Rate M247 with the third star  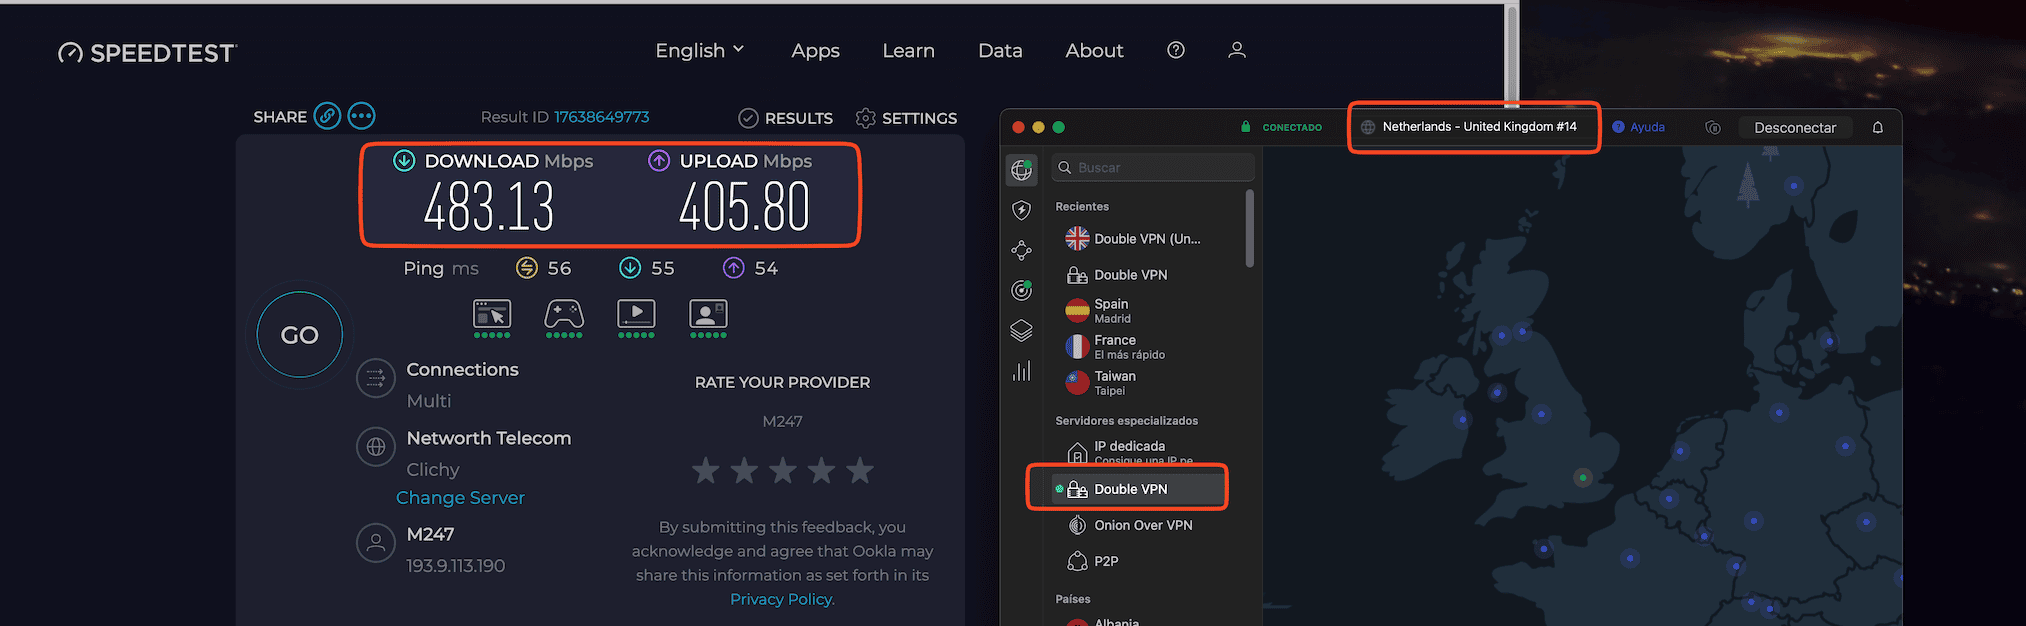783,469
